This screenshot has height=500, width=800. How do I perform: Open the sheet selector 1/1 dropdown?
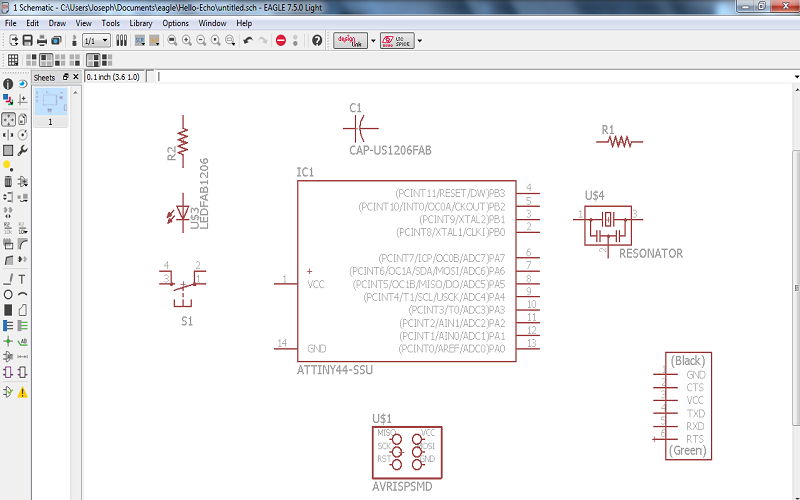coord(96,40)
